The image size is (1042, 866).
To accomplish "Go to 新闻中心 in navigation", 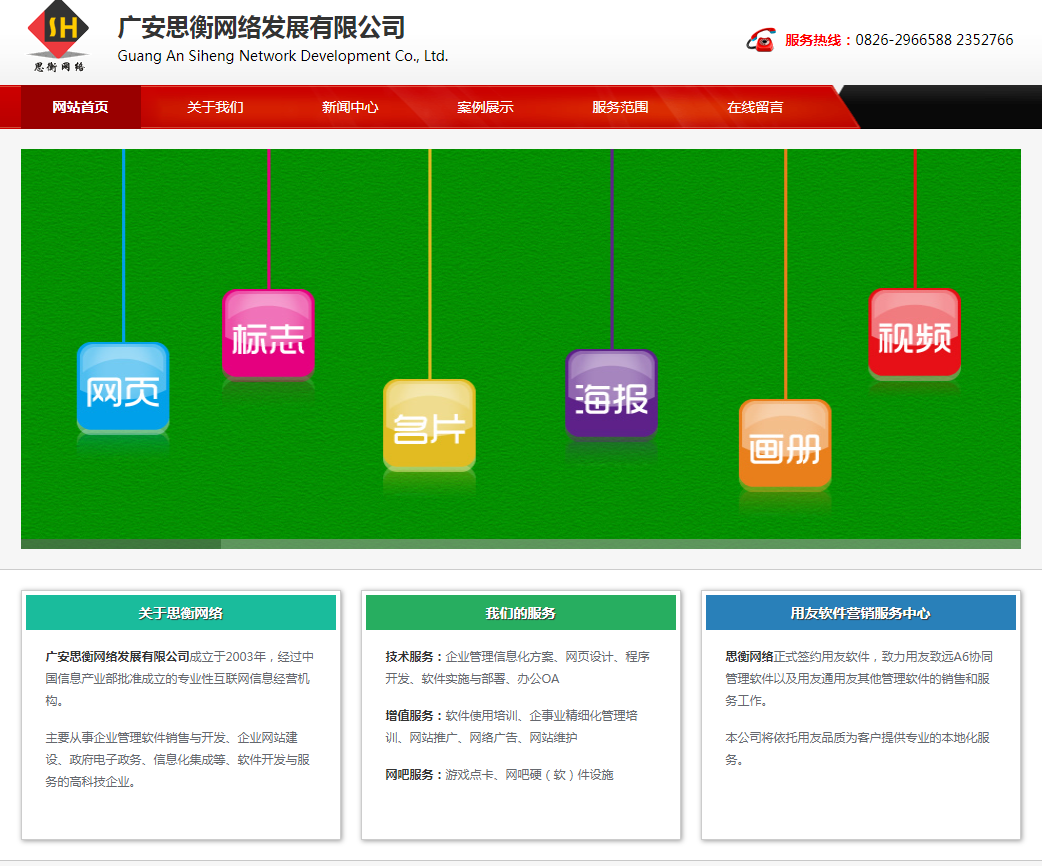I will 350,107.
